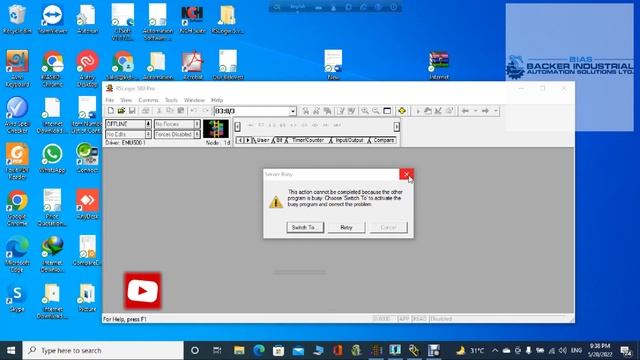Switch to the Timer/Counter instruction tab
Viewport: 640px width, 360px height.
307,140
